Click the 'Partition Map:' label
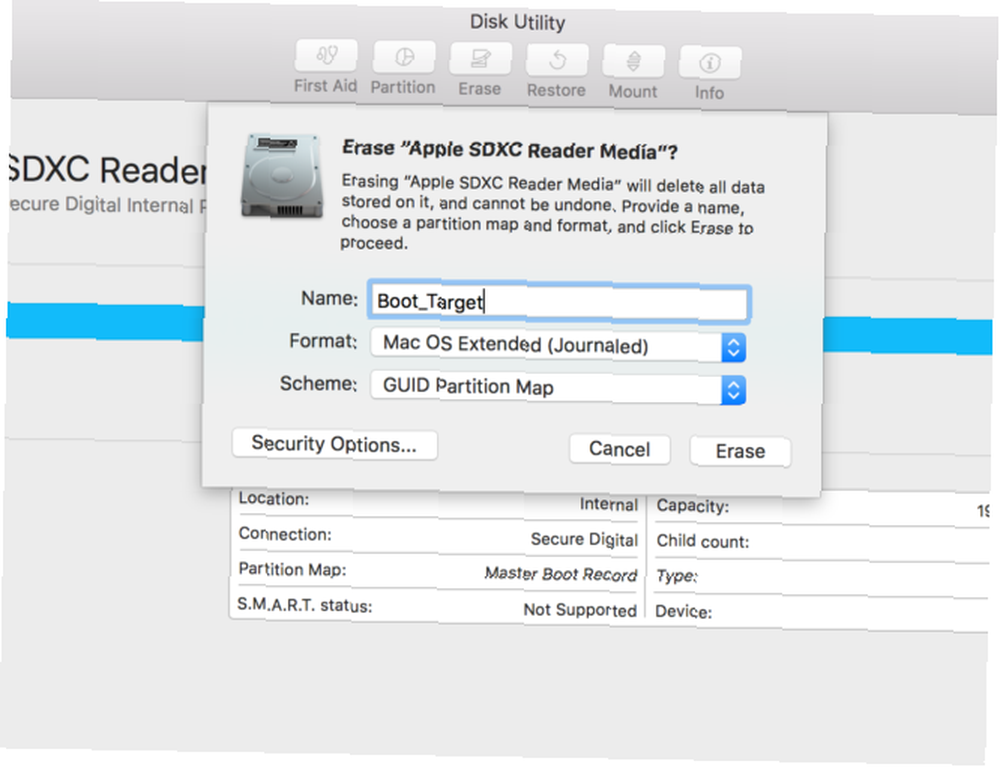 (292, 569)
